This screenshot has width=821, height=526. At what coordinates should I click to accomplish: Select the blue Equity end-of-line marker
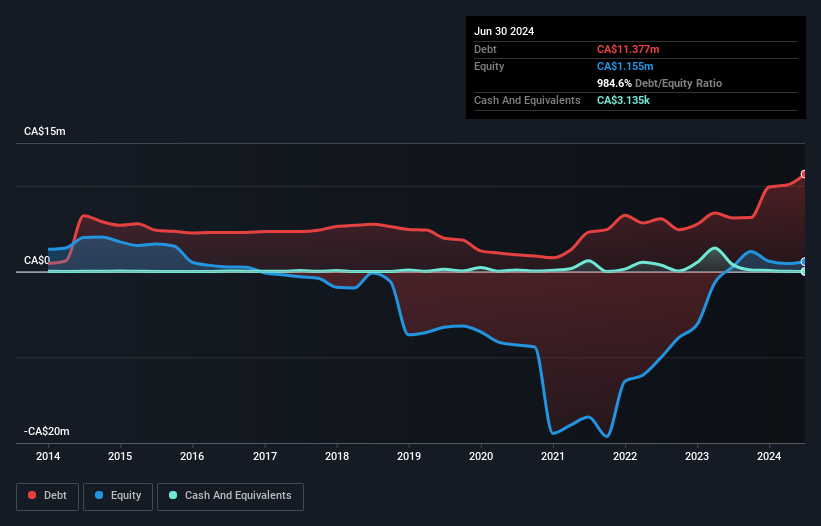[804, 261]
